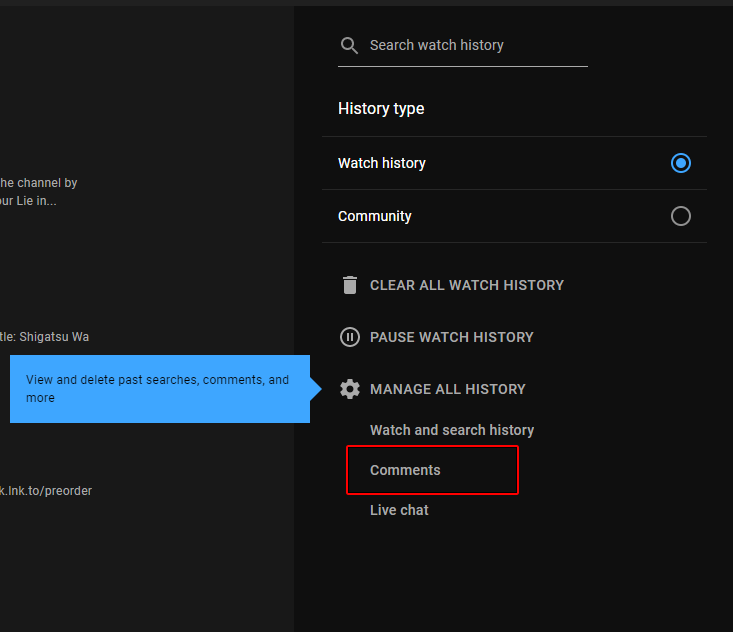Open Watch and search history link

[452, 430]
